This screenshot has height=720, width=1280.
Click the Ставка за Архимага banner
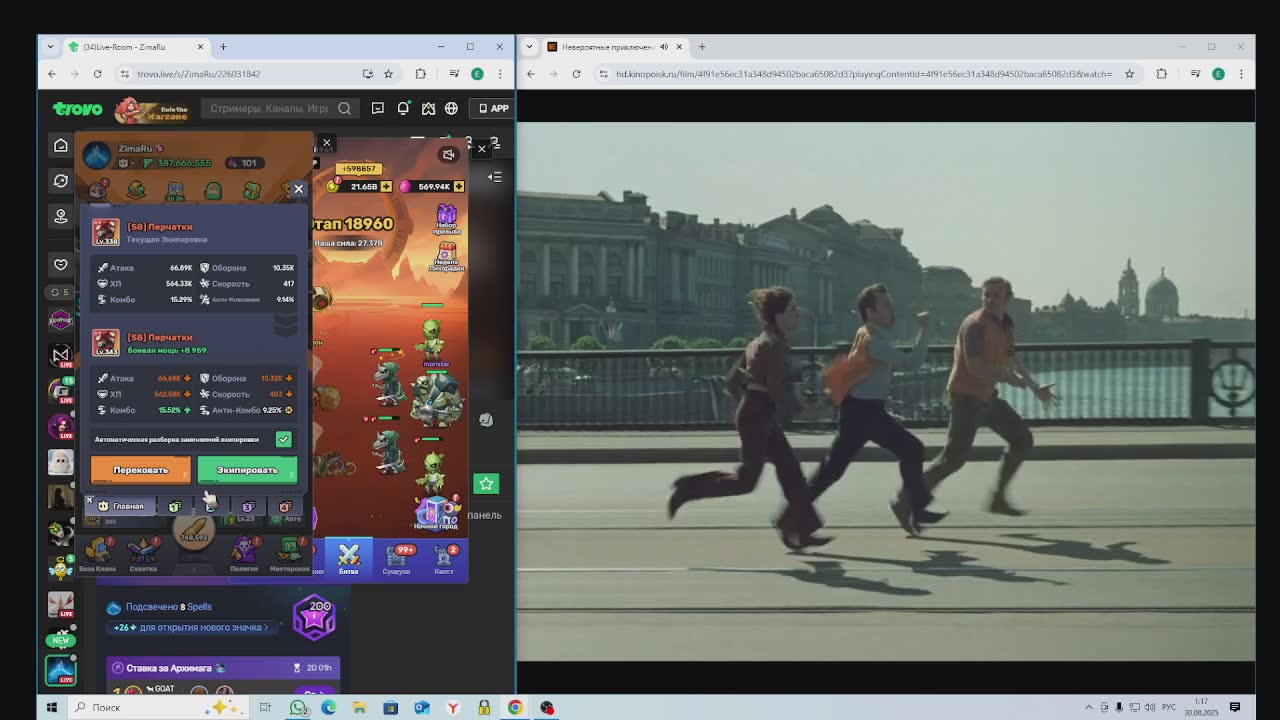224,667
